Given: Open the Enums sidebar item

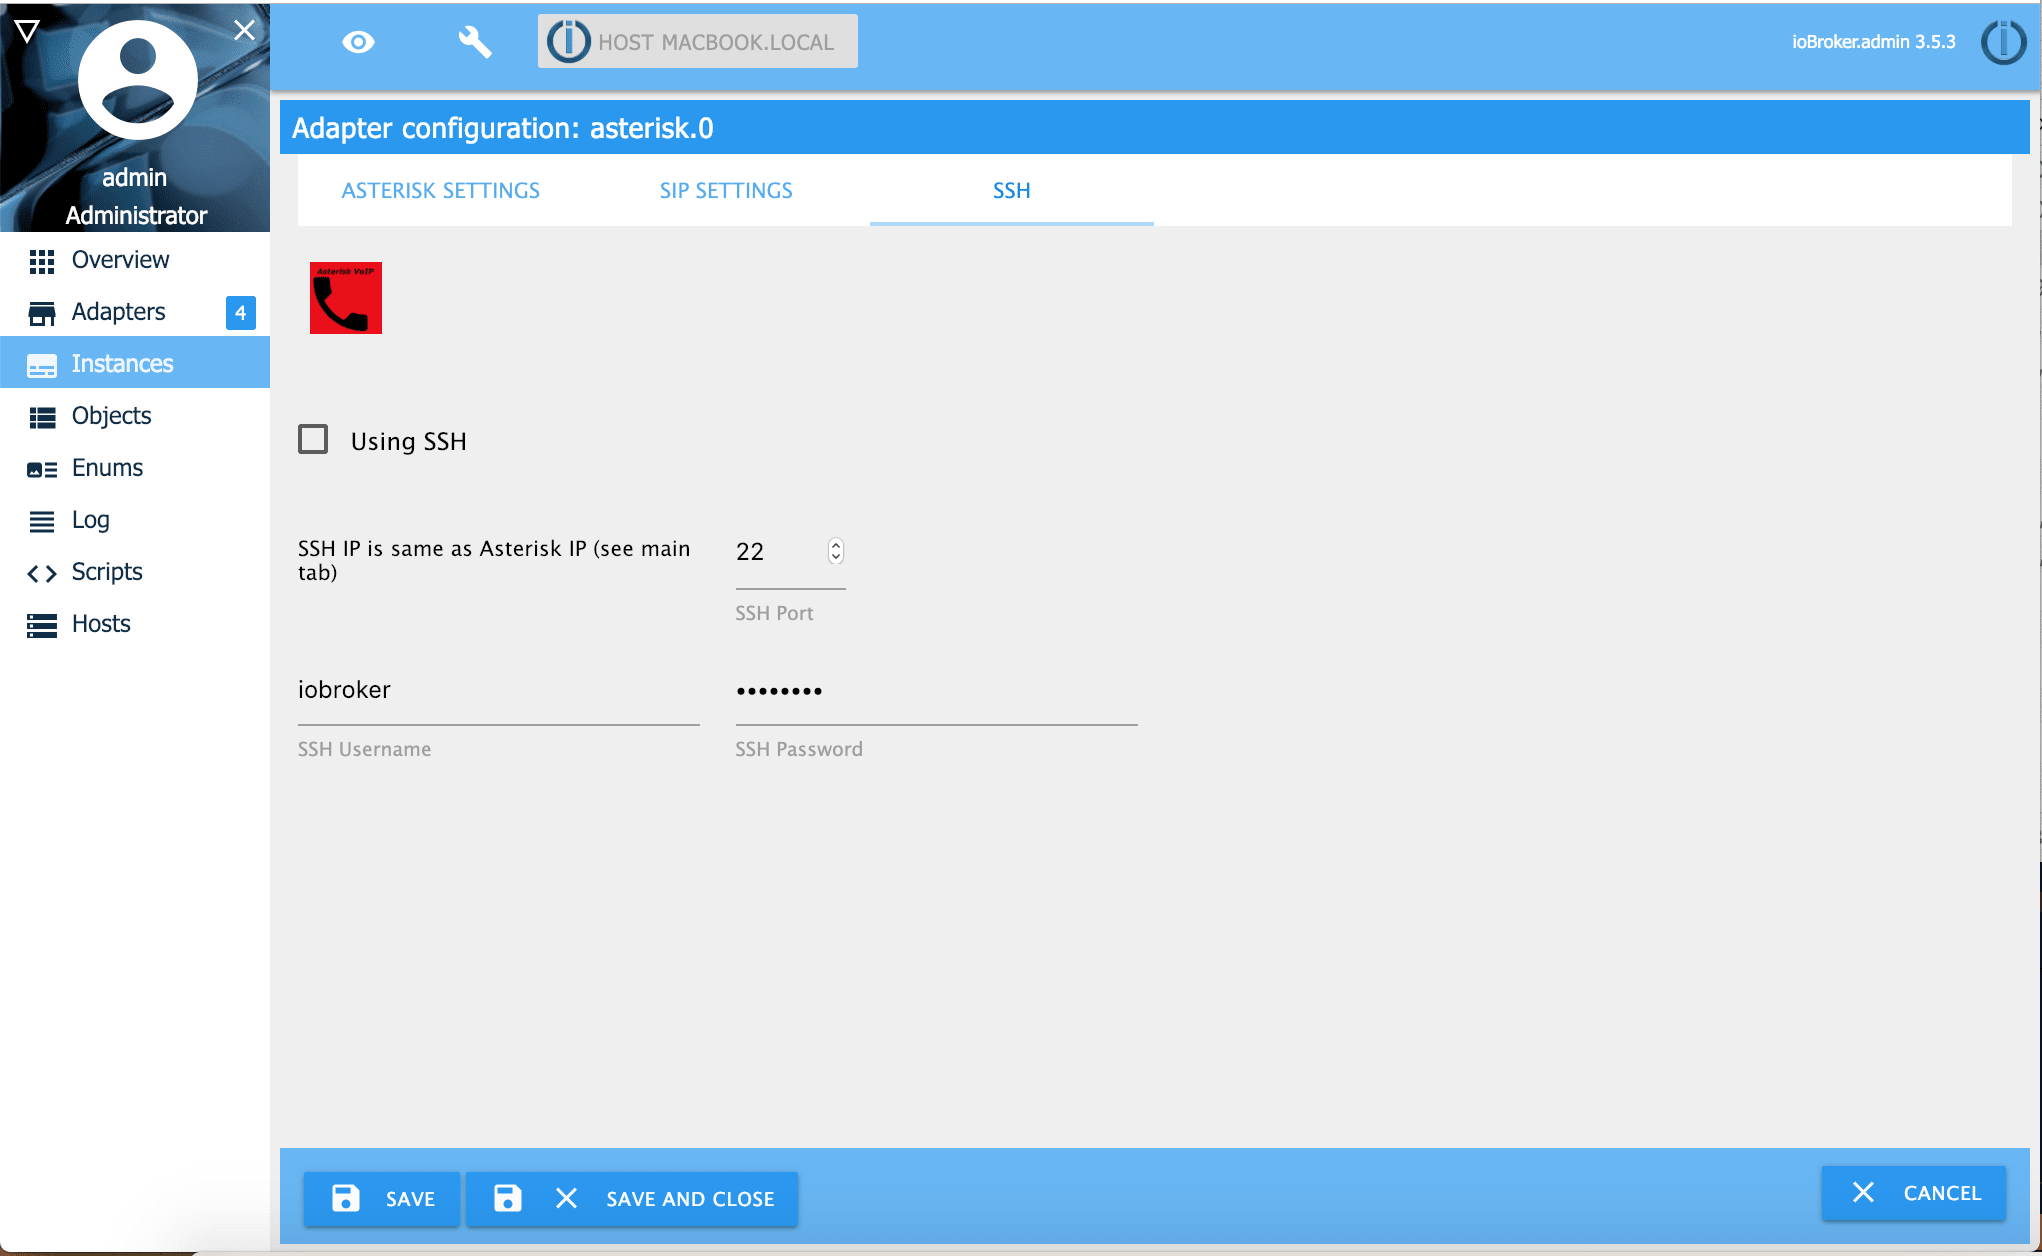Looking at the screenshot, I should [107, 468].
